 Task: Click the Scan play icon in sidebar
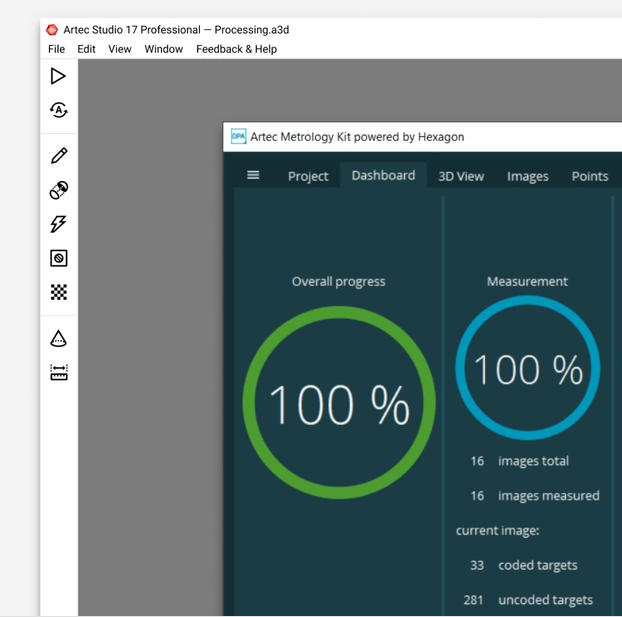[59, 76]
